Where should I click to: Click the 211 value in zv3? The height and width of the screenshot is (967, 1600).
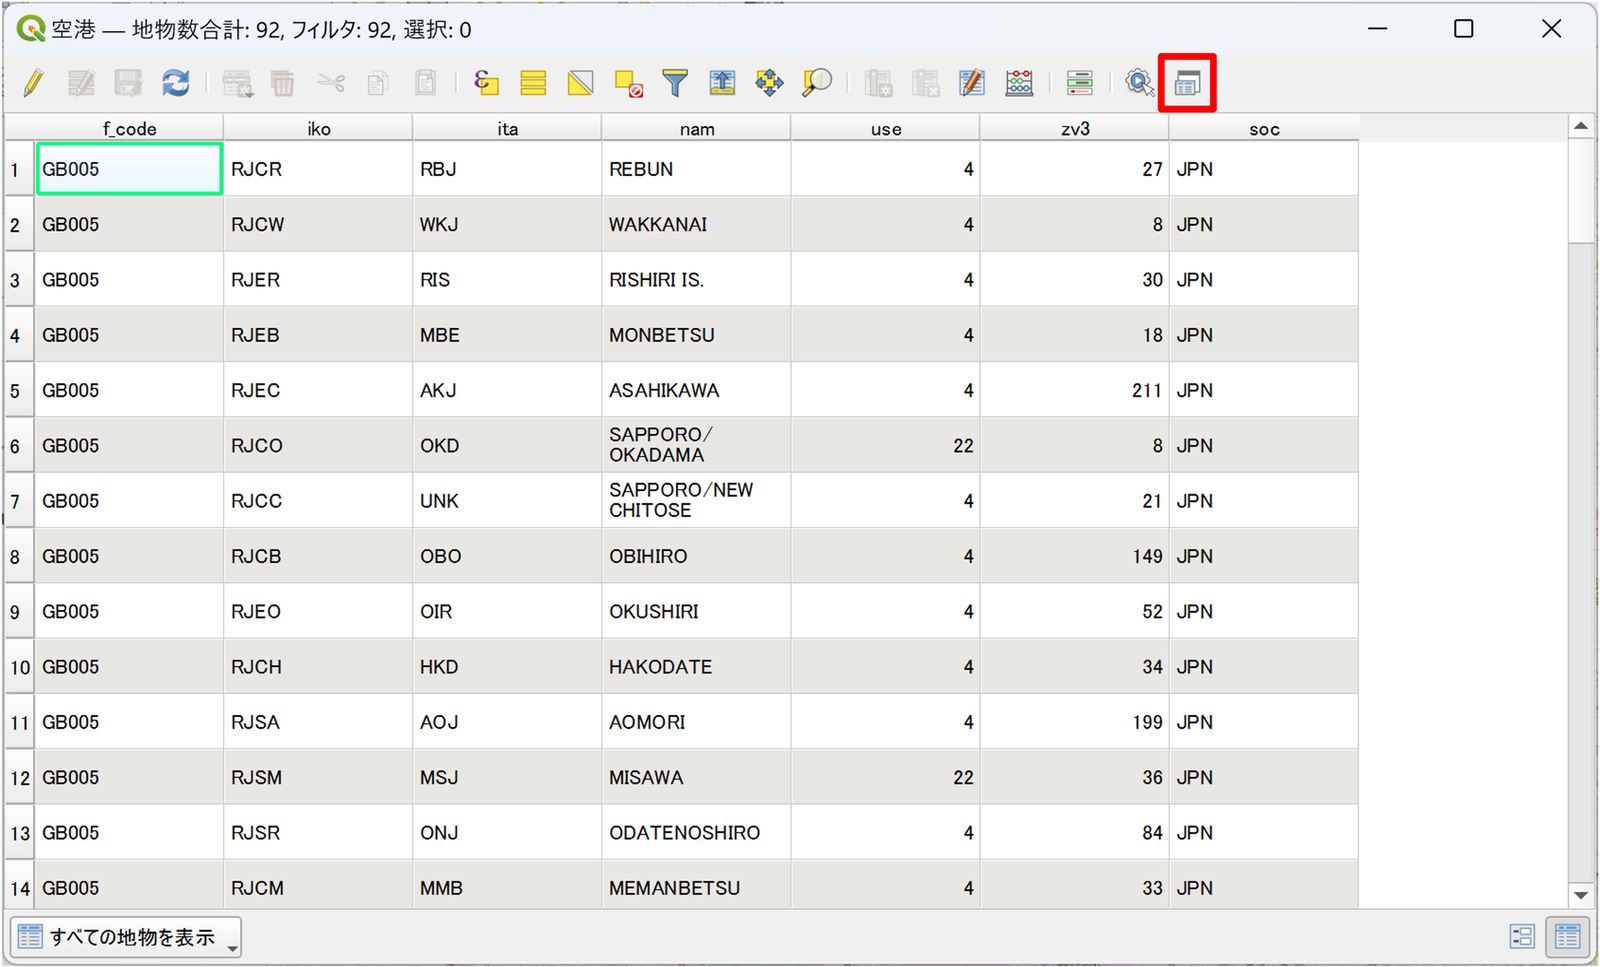click(x=1075, y=390)
